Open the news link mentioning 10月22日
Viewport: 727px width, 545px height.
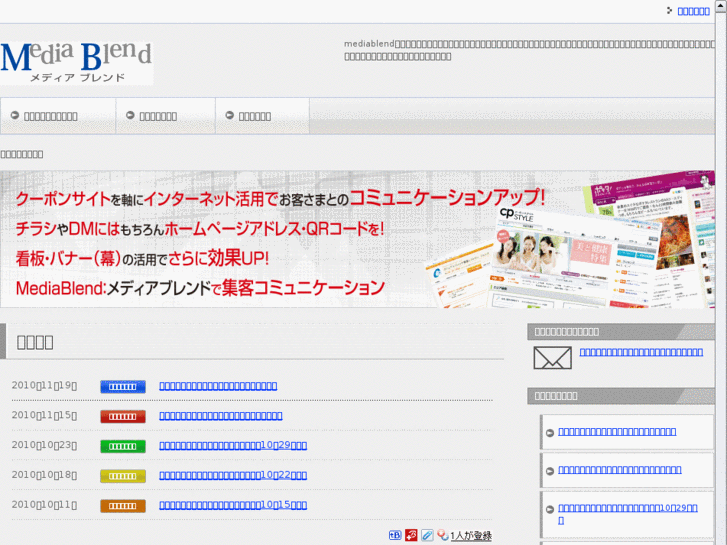[x=233, y=475]
